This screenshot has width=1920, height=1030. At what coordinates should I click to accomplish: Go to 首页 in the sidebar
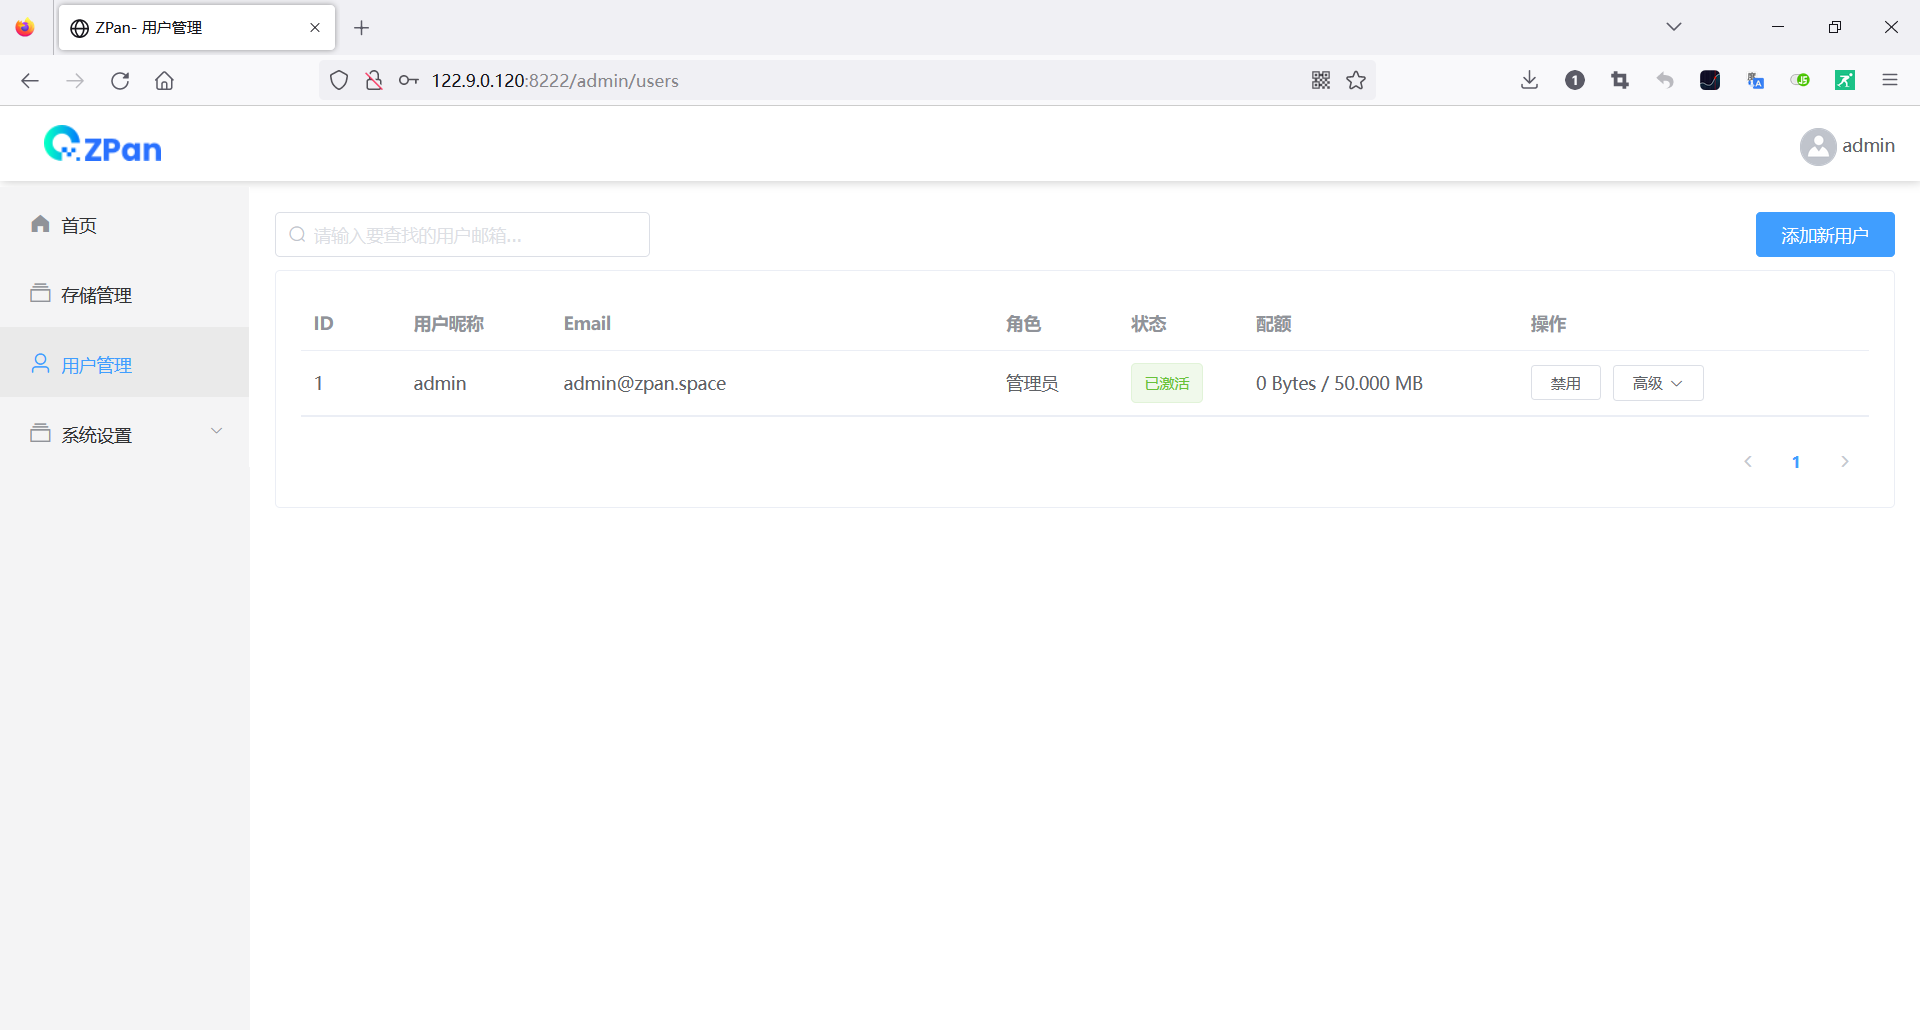(124, 225)
